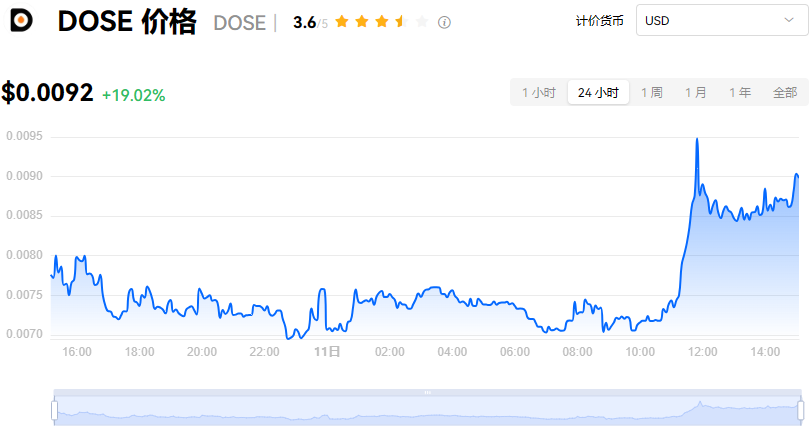Click the +19.02% price change label
Image resolution: width=812 pixels, height=439 pixels.
pyautogui.click(x=133, y=95)
